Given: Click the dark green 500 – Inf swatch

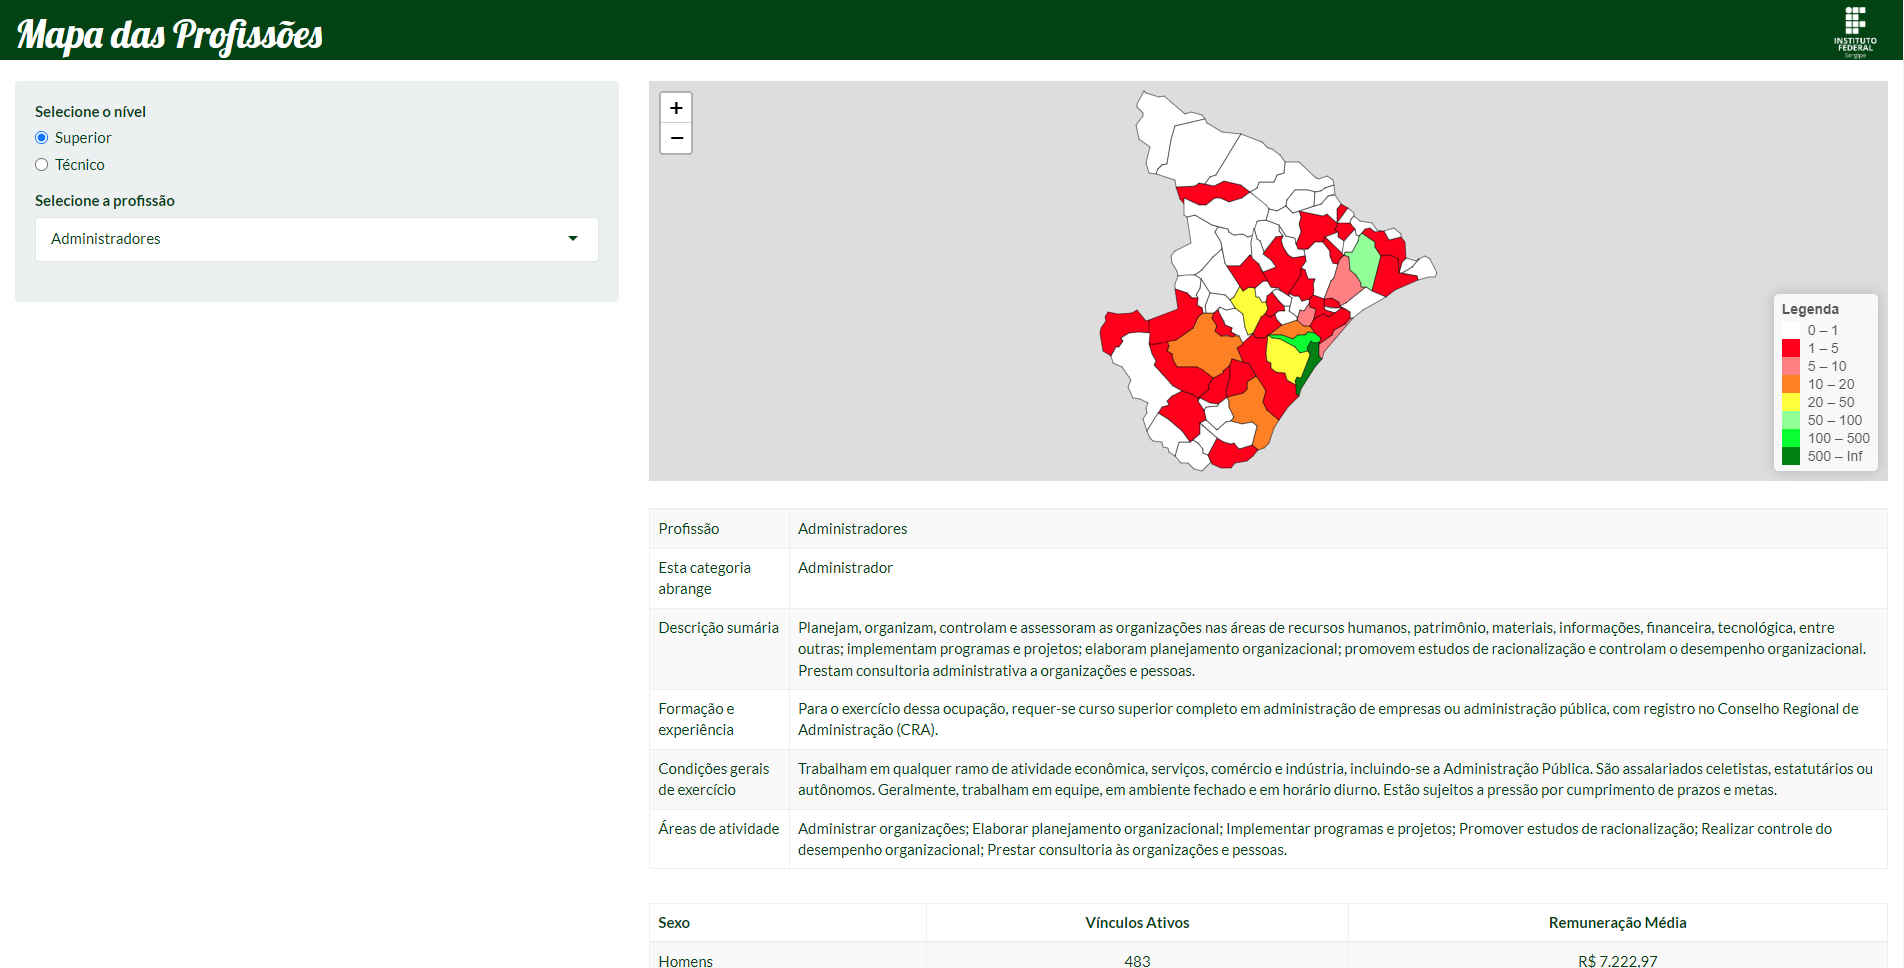Looking at the screenshot, I should tap(1791, 456).
